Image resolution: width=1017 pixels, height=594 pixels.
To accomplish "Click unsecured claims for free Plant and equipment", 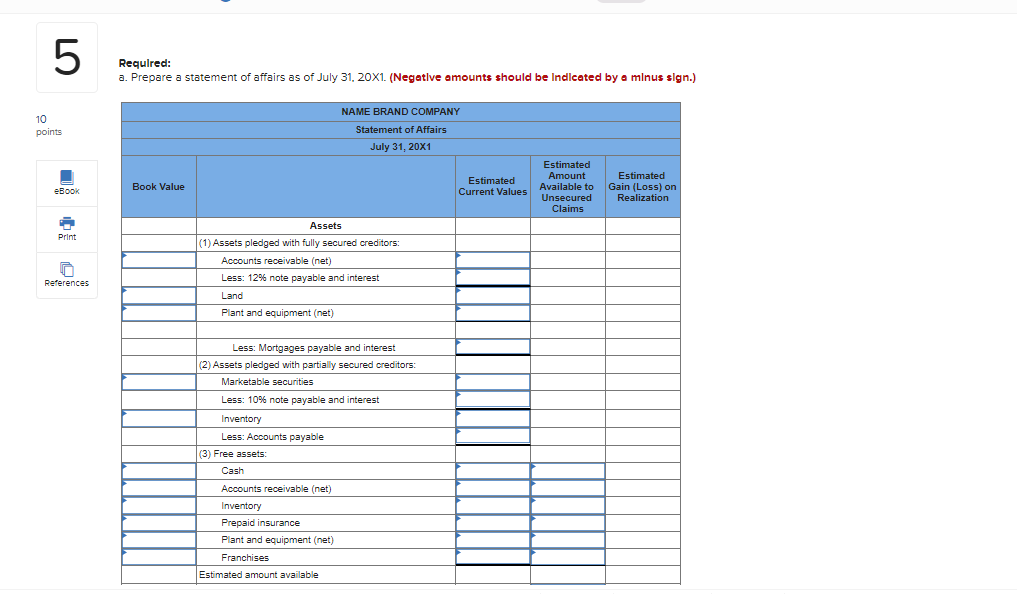I will 568,540.
